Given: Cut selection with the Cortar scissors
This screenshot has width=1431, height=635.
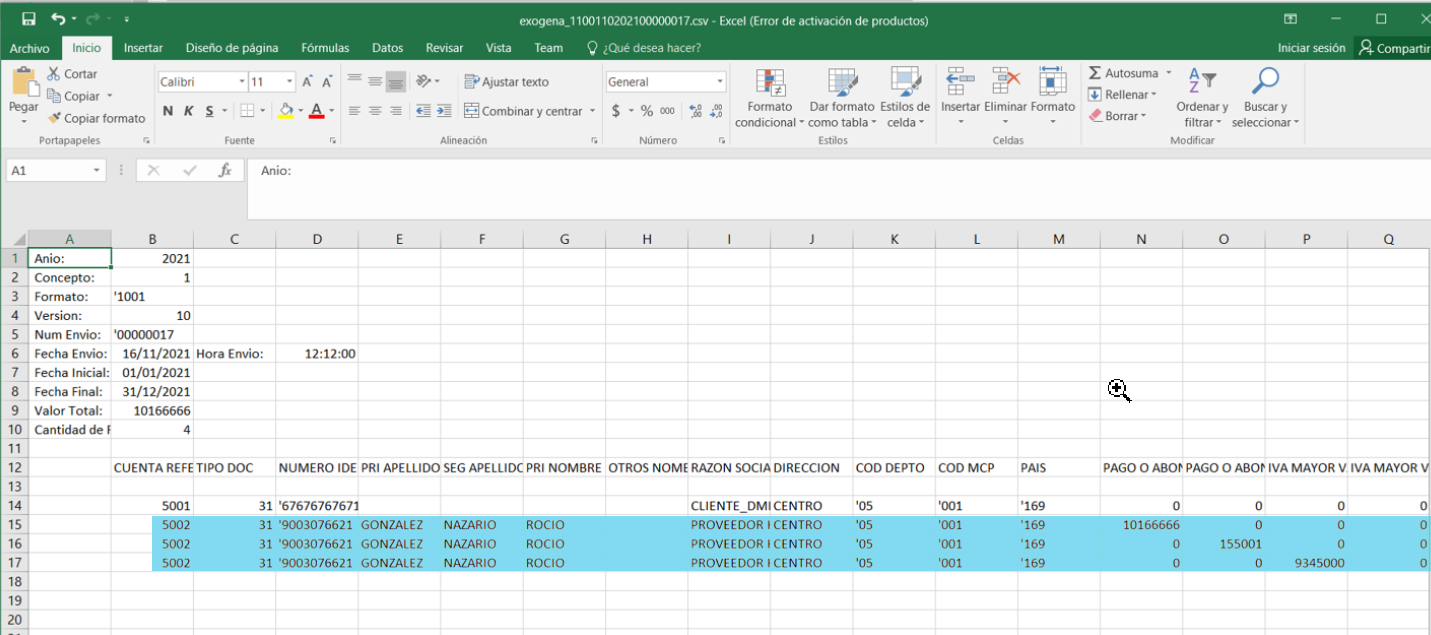Looking at the screenshot, I should point(72,74).
